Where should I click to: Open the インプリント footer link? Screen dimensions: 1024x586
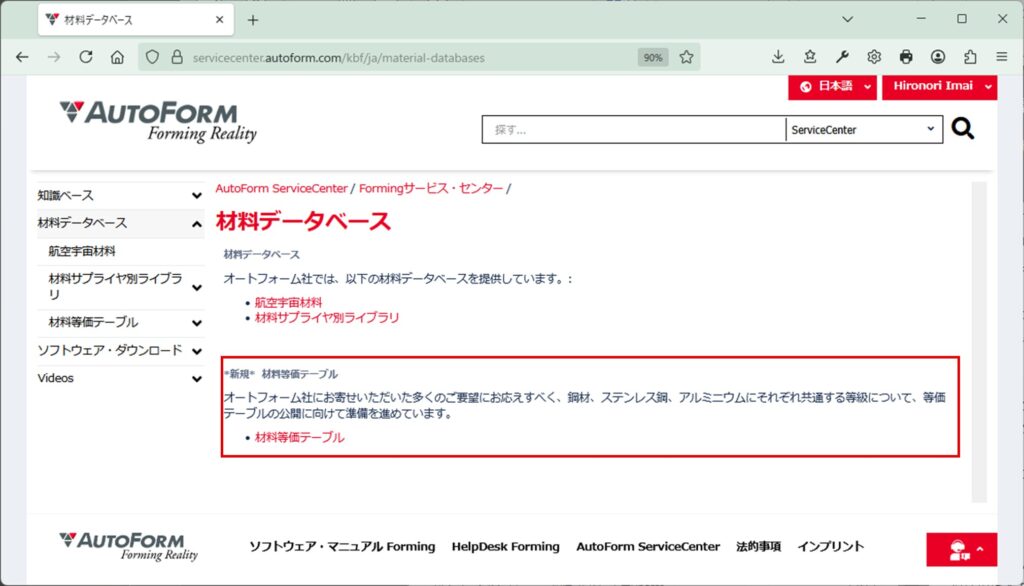click(831, 547)
